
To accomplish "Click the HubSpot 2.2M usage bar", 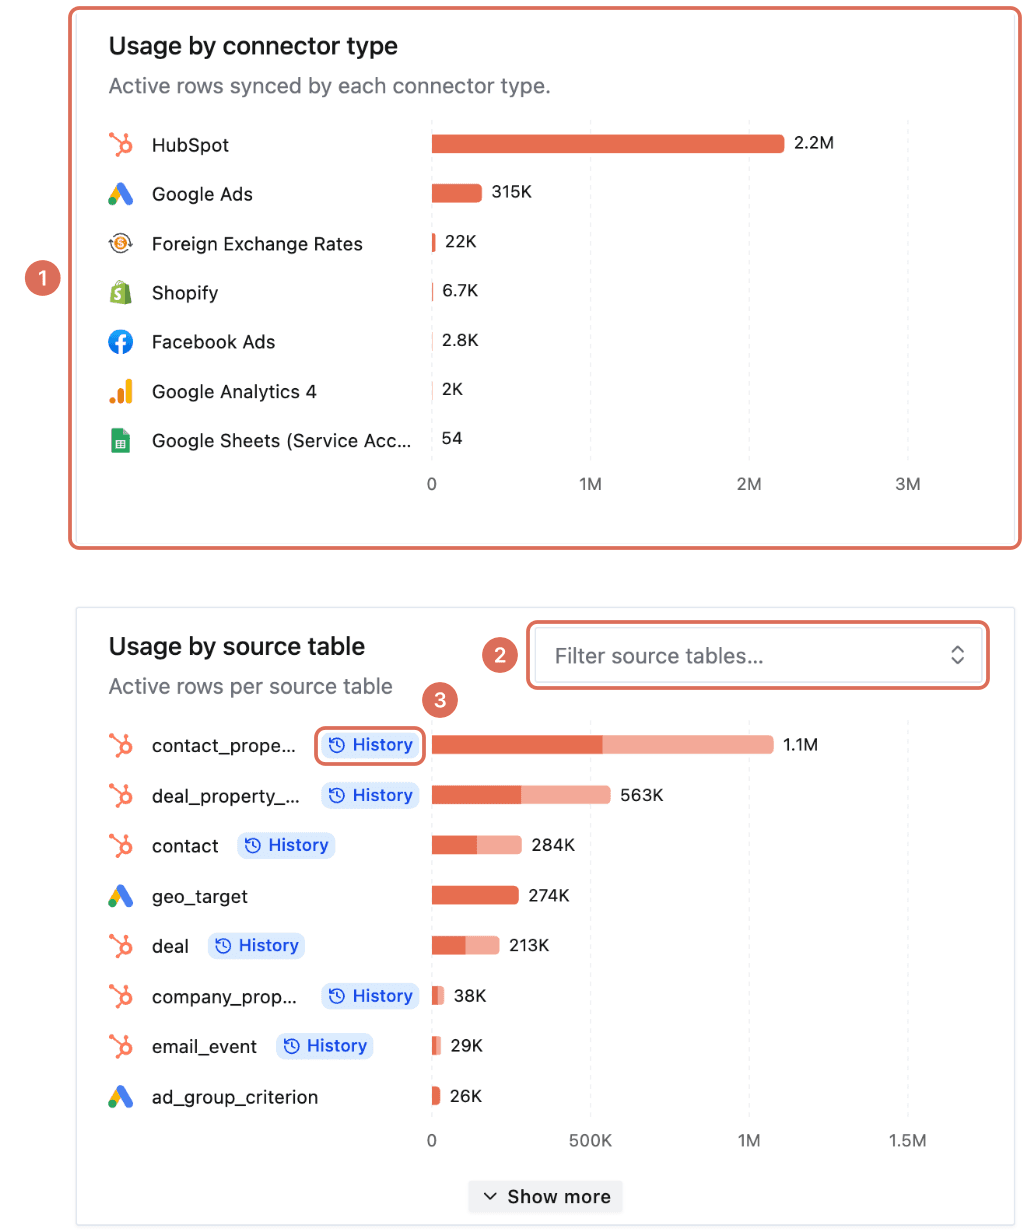I will pos(608,144).
